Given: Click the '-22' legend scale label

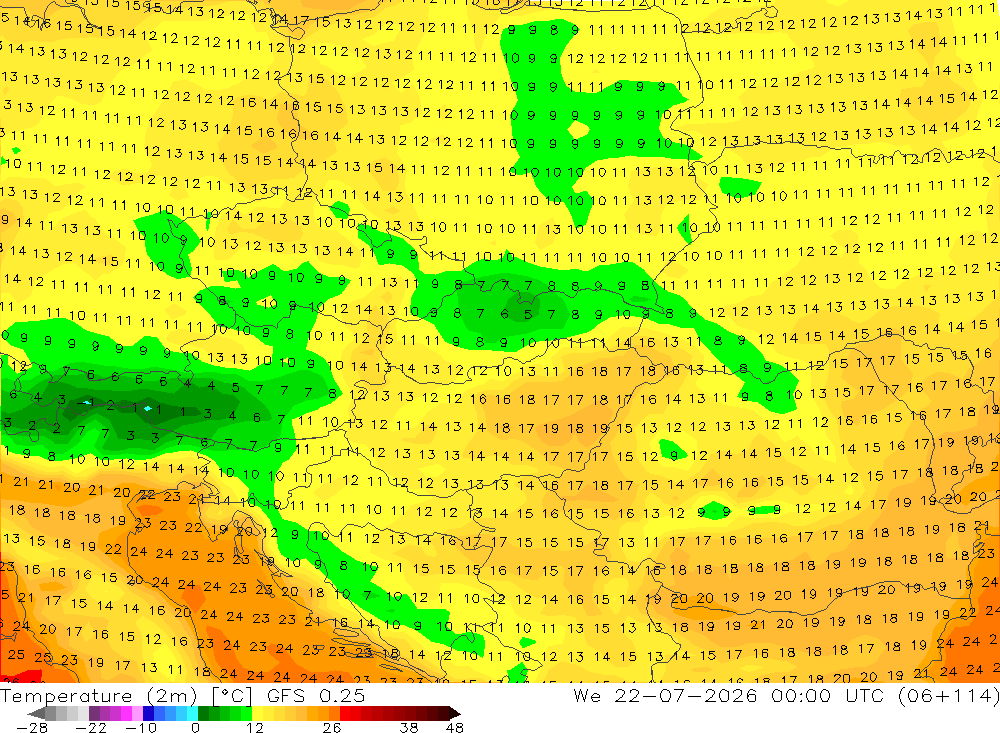Looking at the screenshot, I should click(91, 727).
